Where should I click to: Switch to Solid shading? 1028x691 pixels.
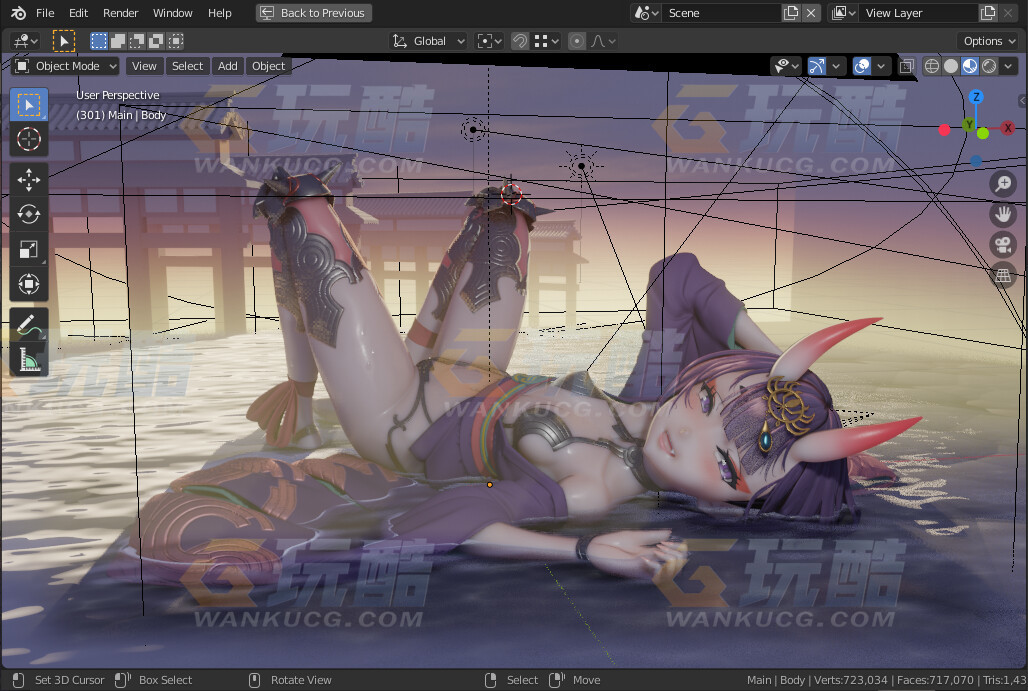tap(951, 66)
